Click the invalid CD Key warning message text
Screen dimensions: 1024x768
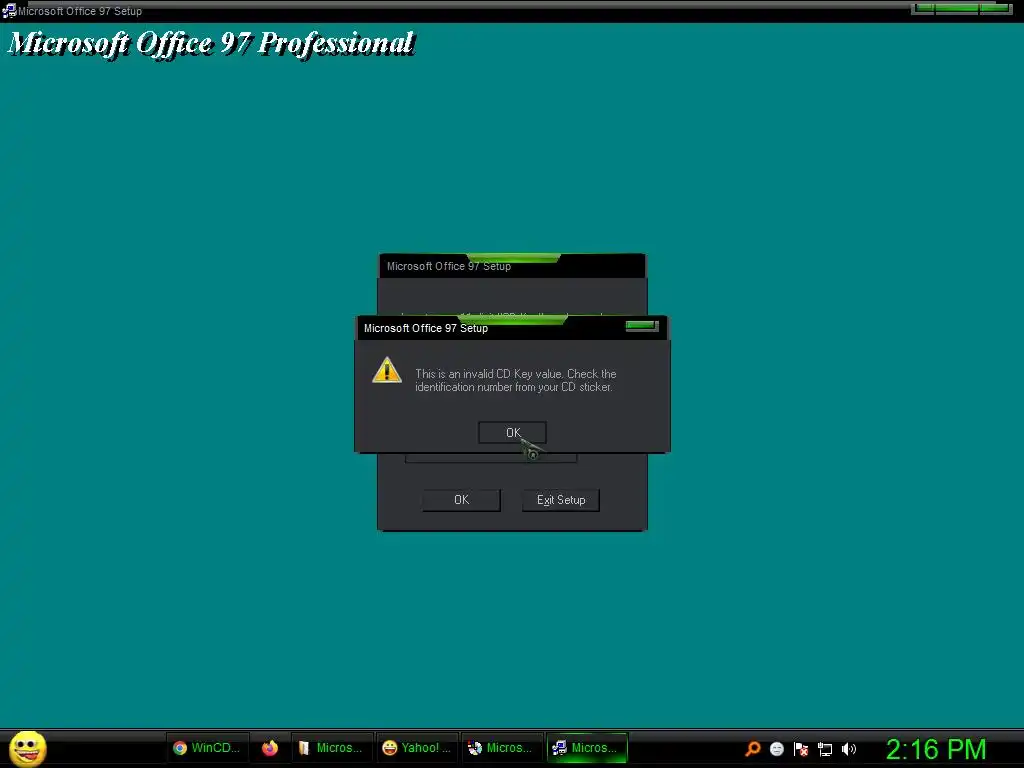515,380
